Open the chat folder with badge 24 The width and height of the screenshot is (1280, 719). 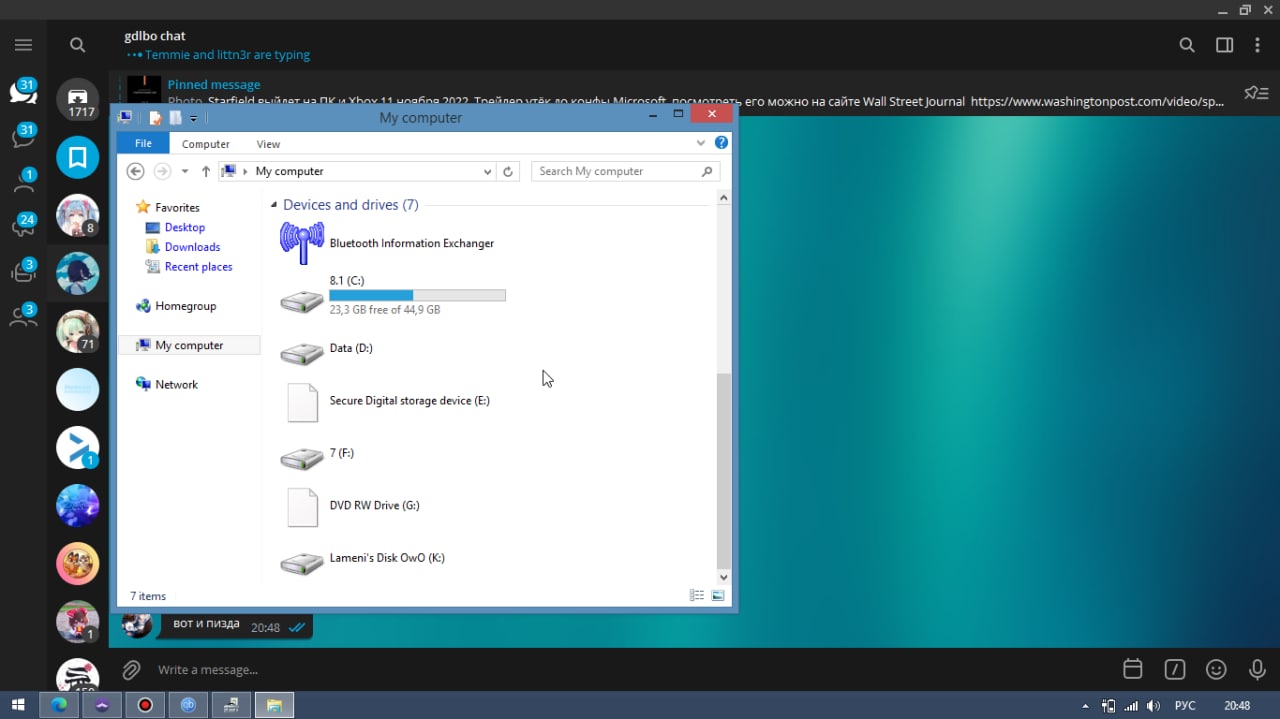(x=23, y=225)
